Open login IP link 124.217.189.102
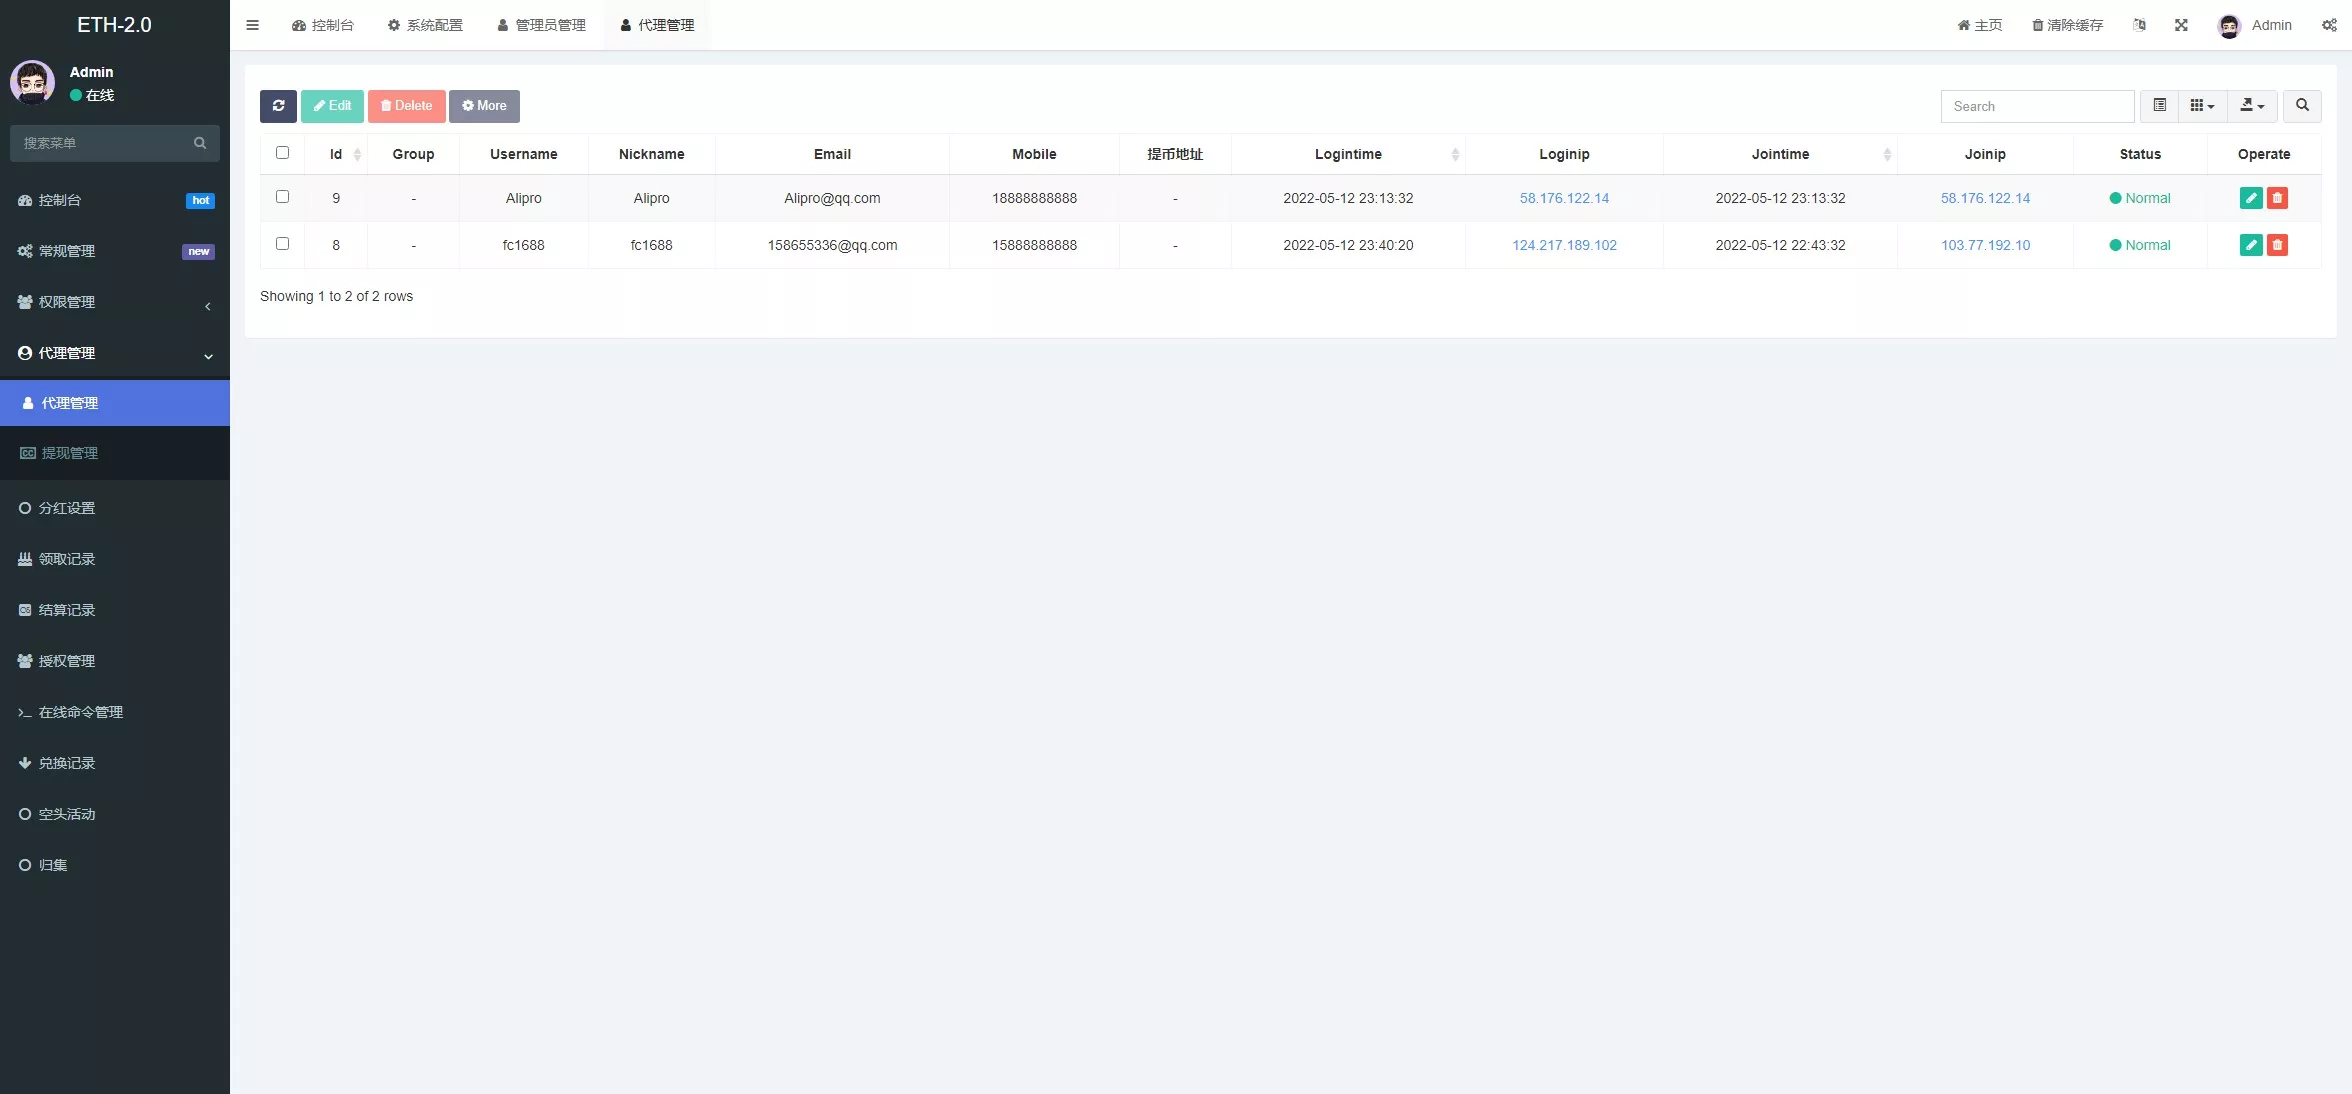Screen dimensions: 2352x1094 click(1565, 245)
